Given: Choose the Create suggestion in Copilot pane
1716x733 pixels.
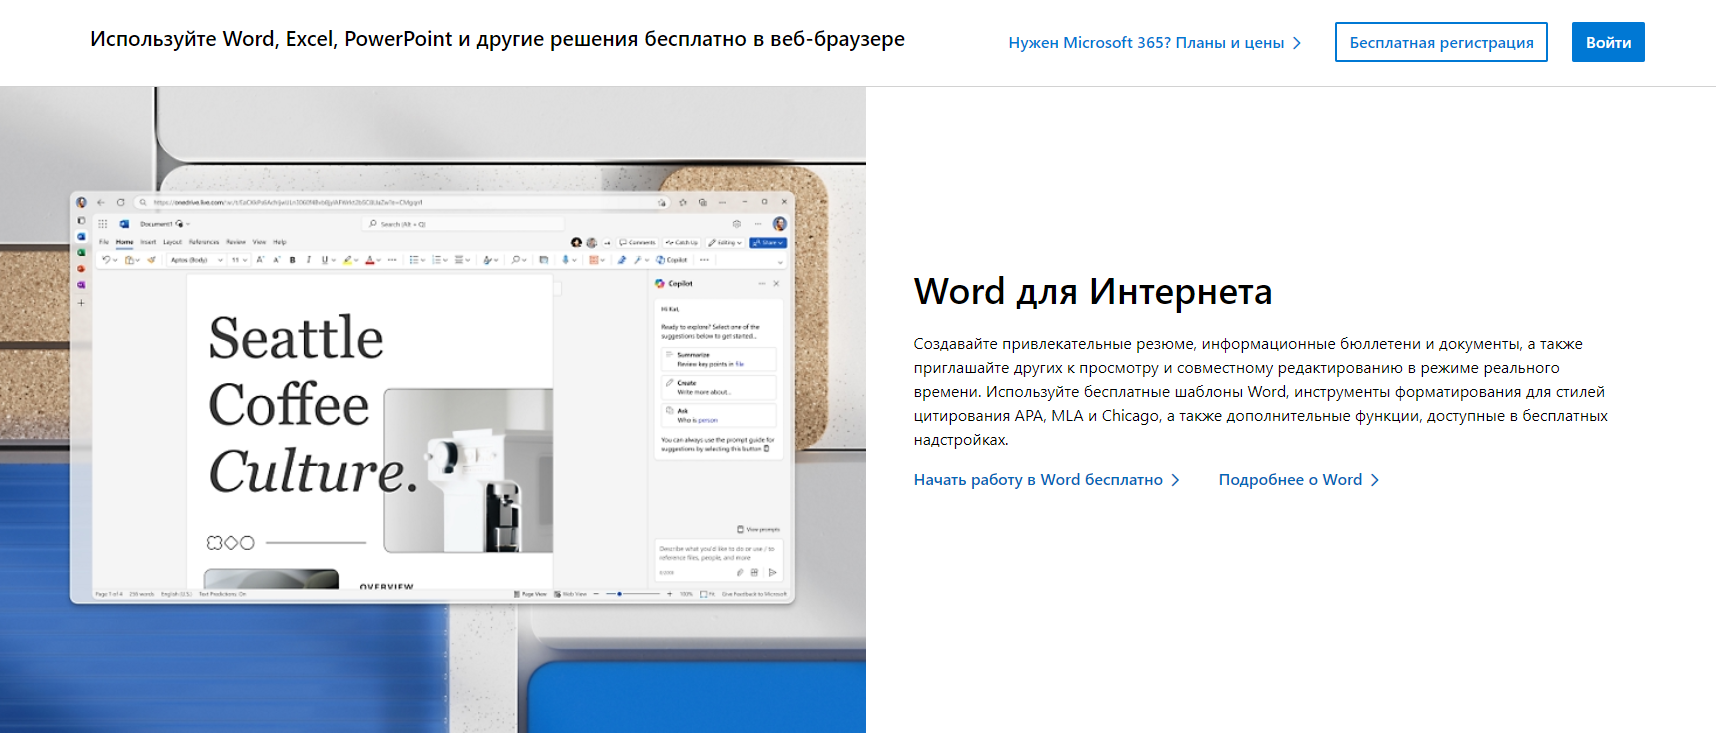Looking at the screenshot, I should click(x=718, y=387).
